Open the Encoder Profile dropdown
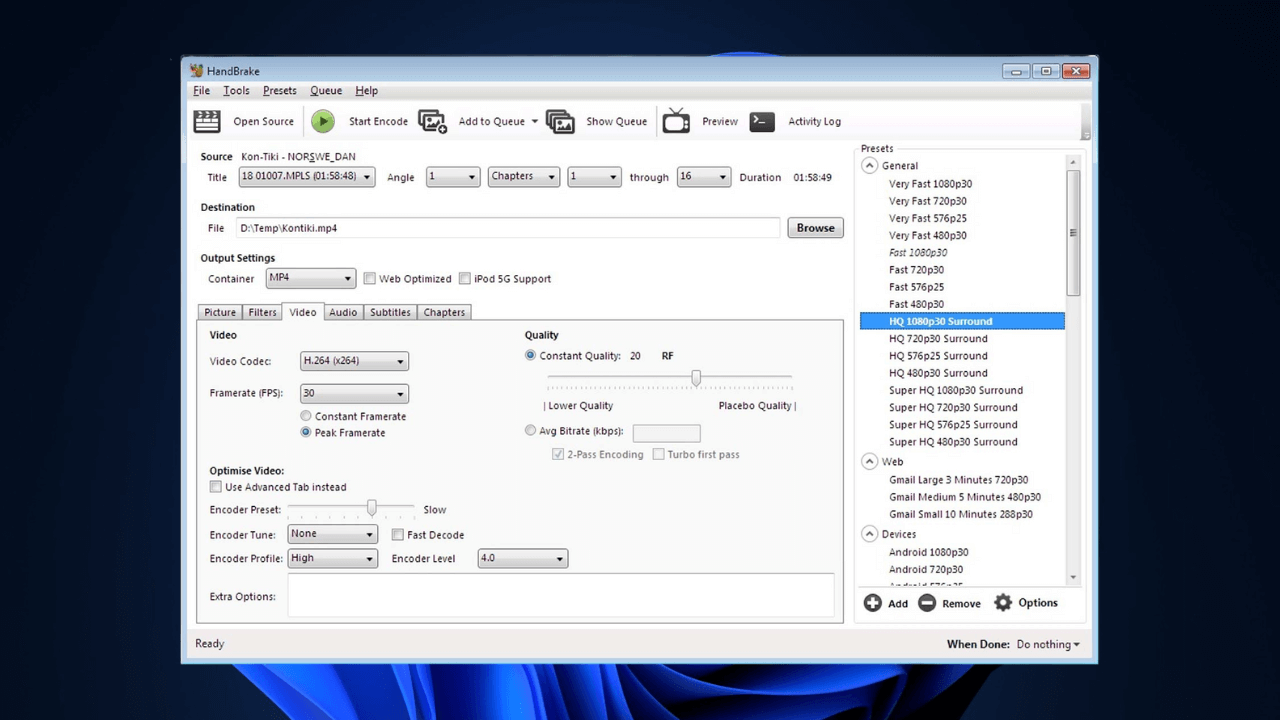1280x720 pixels. (x=332, y=559)
